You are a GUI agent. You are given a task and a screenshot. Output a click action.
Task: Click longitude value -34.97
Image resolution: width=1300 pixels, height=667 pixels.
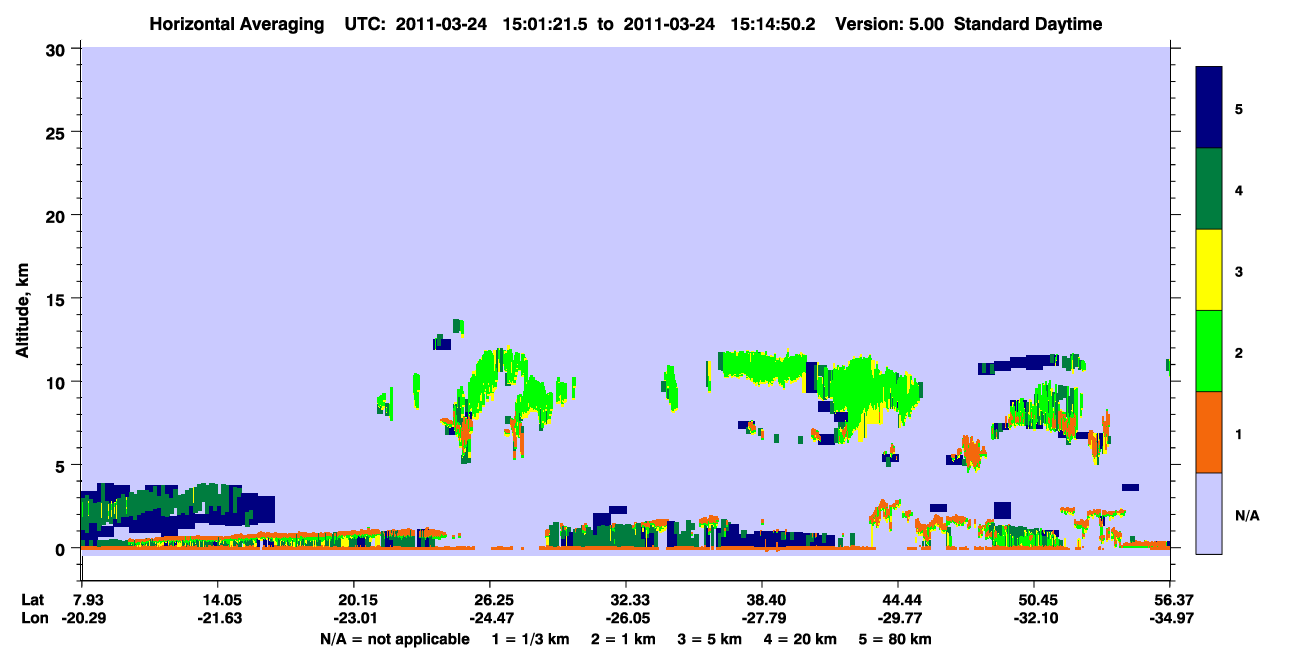pyautogui.click(x=1170, y=619)
